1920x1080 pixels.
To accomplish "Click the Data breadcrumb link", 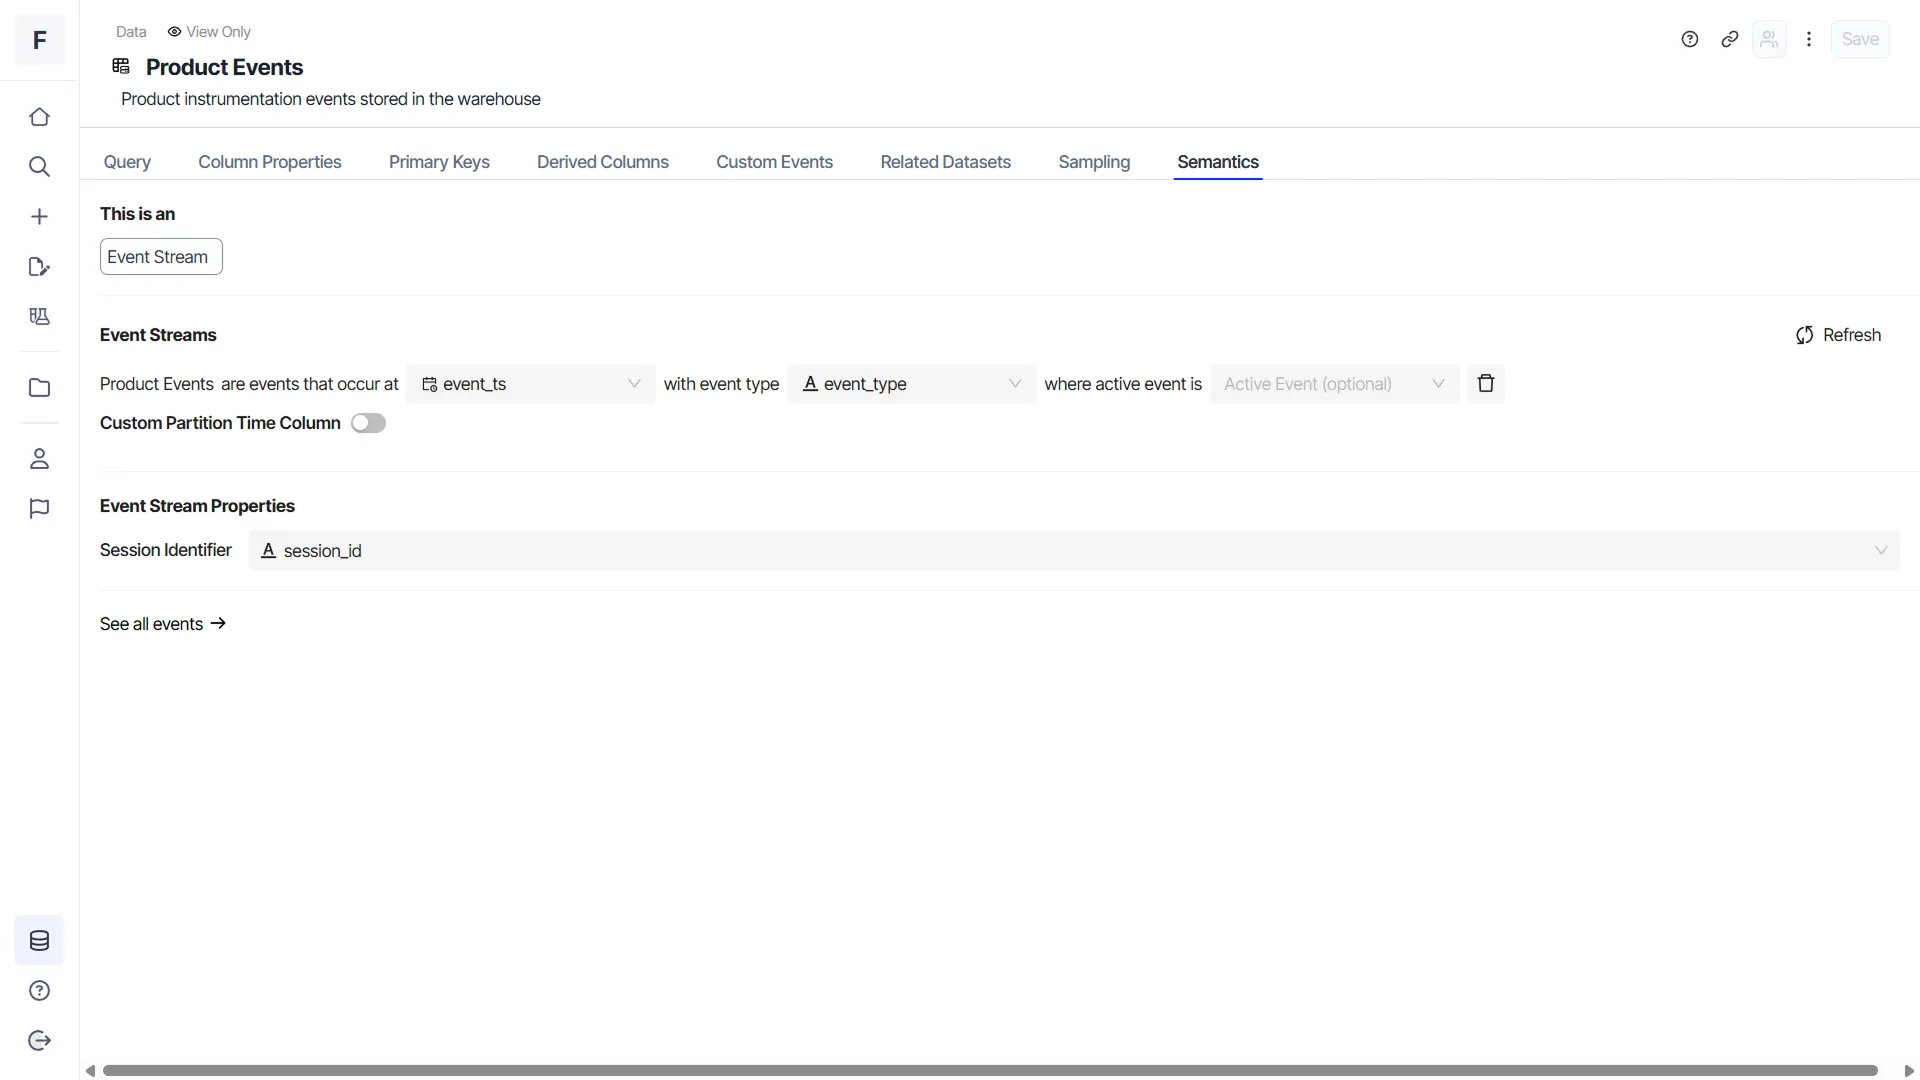I will click(x=131, y=32).
